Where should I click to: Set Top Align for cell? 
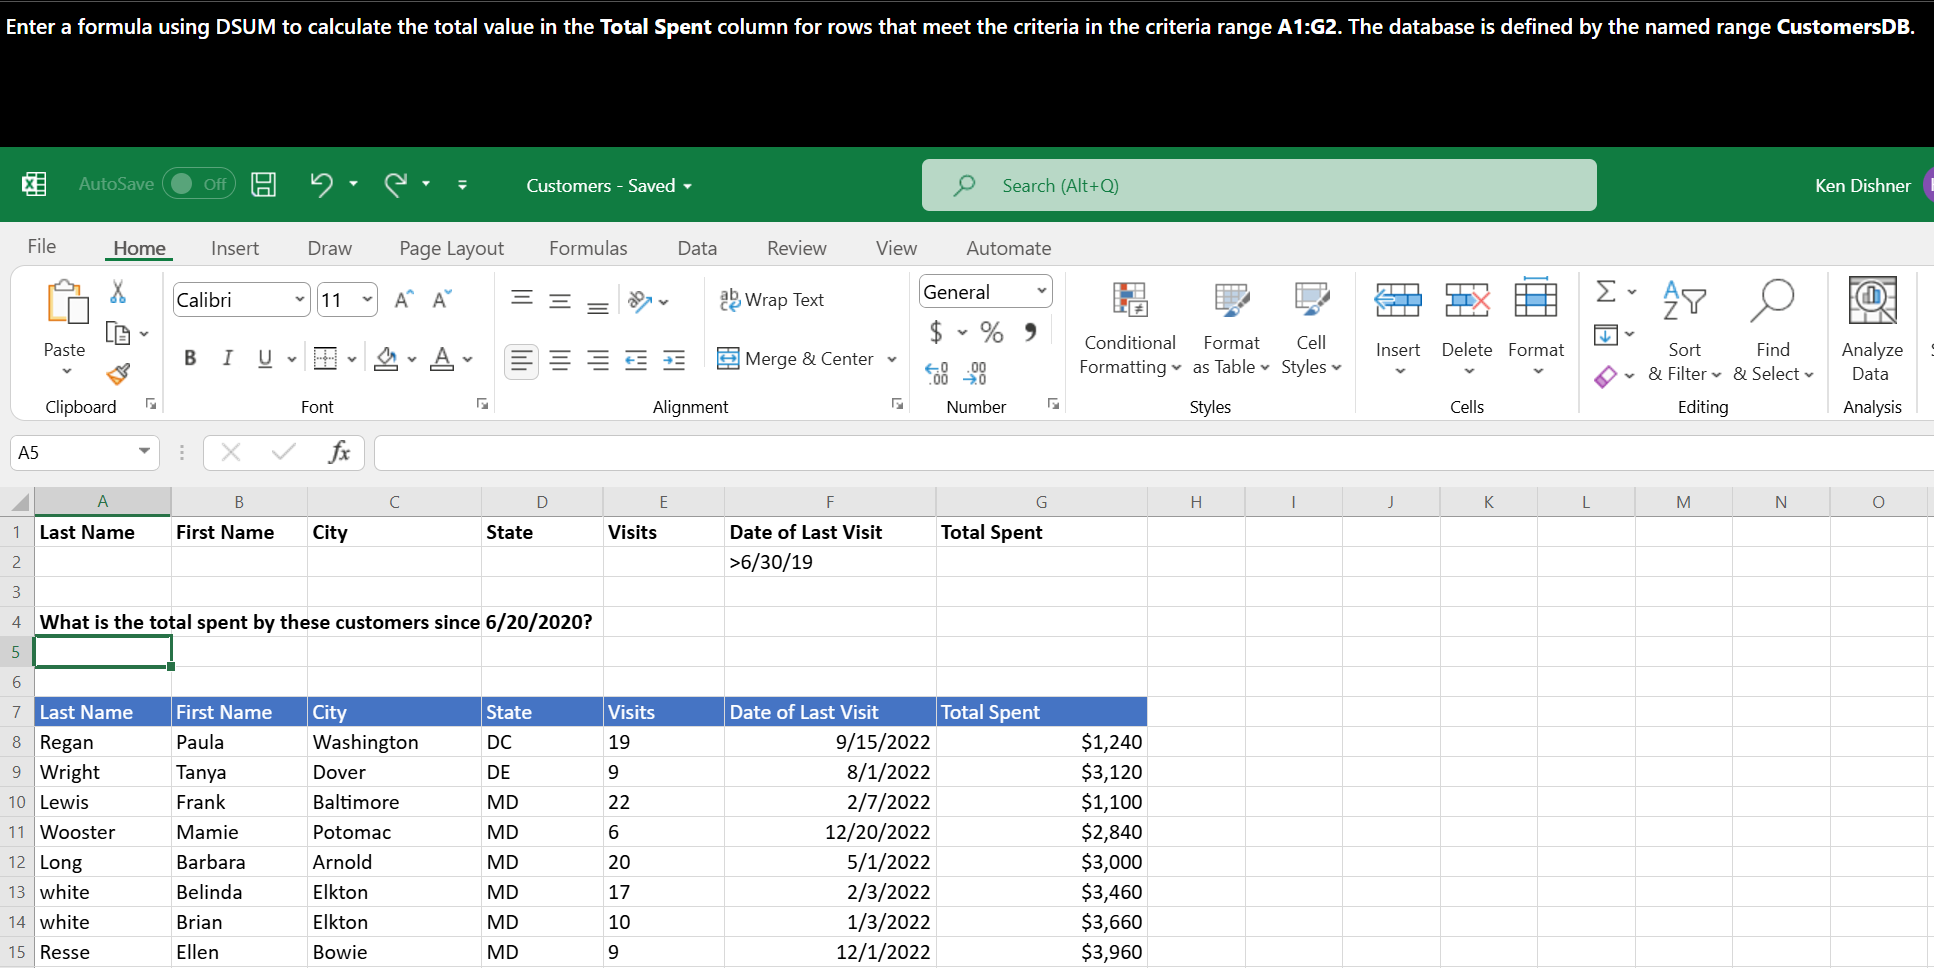(522, 299)
